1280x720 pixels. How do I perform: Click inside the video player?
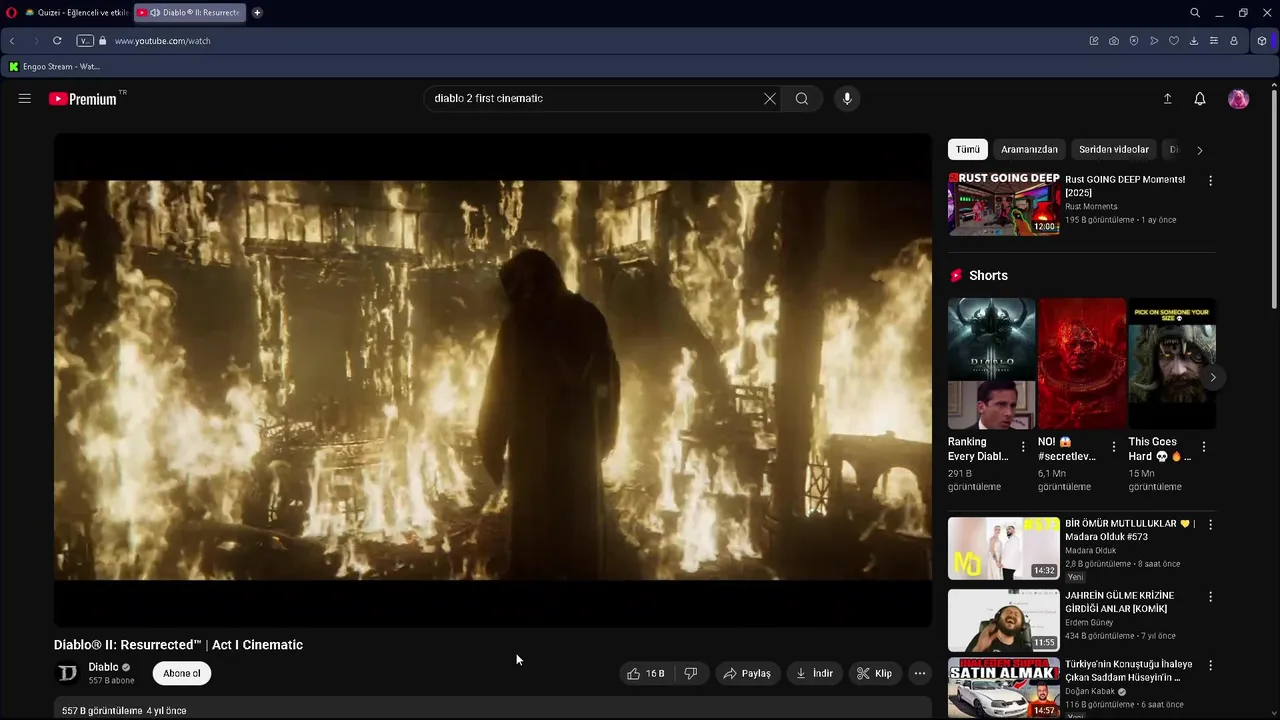(493, 380)
